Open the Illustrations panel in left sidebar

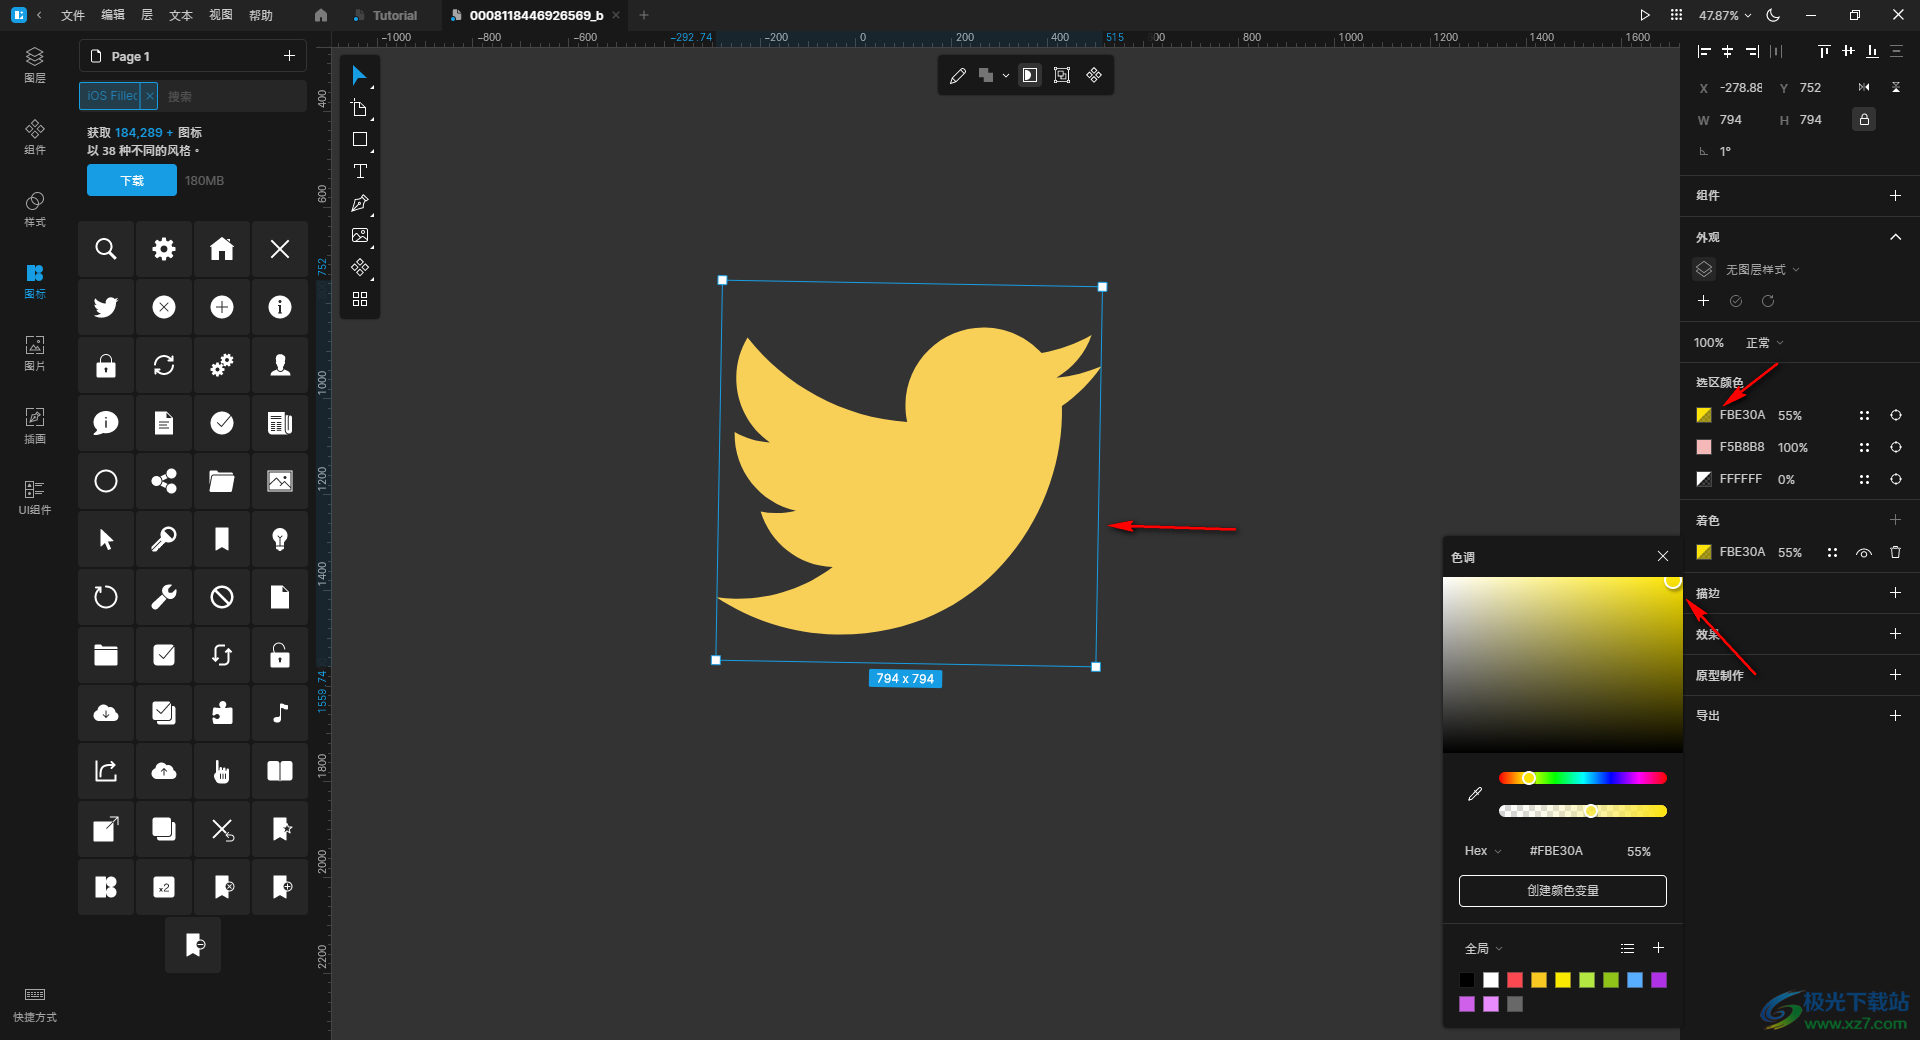pyautogui.click(x=35, y=425)
